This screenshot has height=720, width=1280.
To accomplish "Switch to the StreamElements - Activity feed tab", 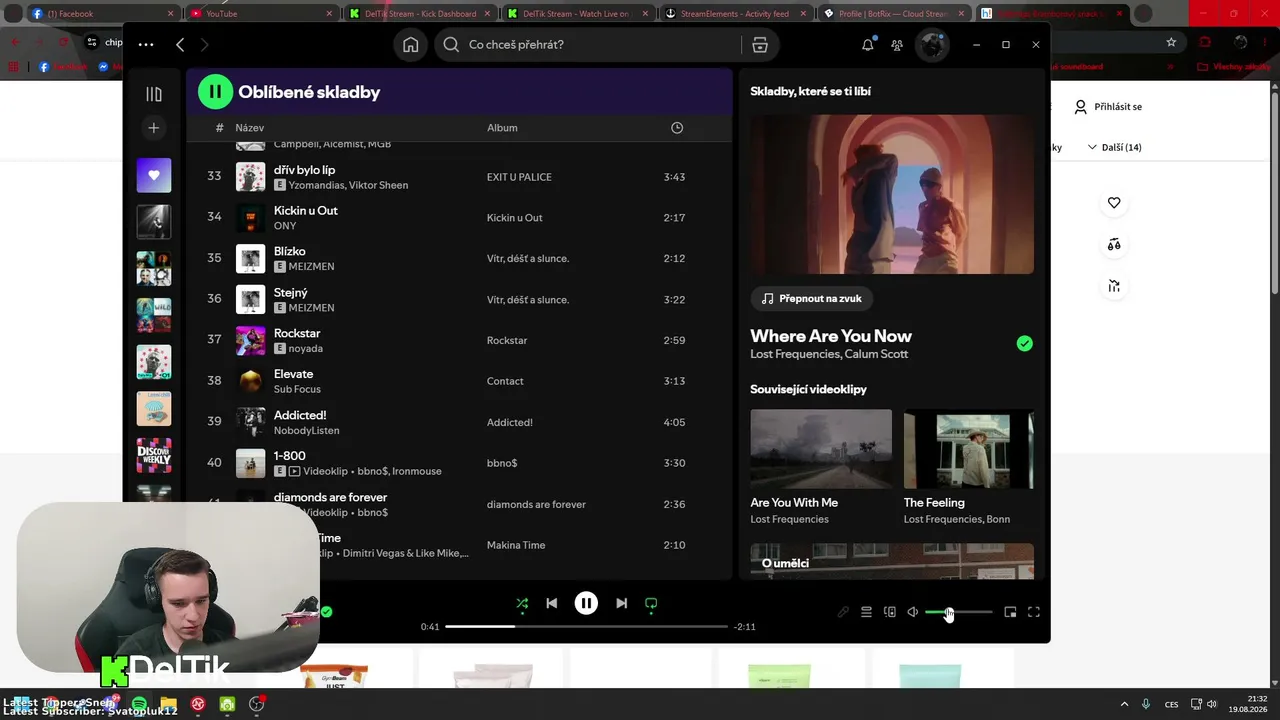I will 737,14.
